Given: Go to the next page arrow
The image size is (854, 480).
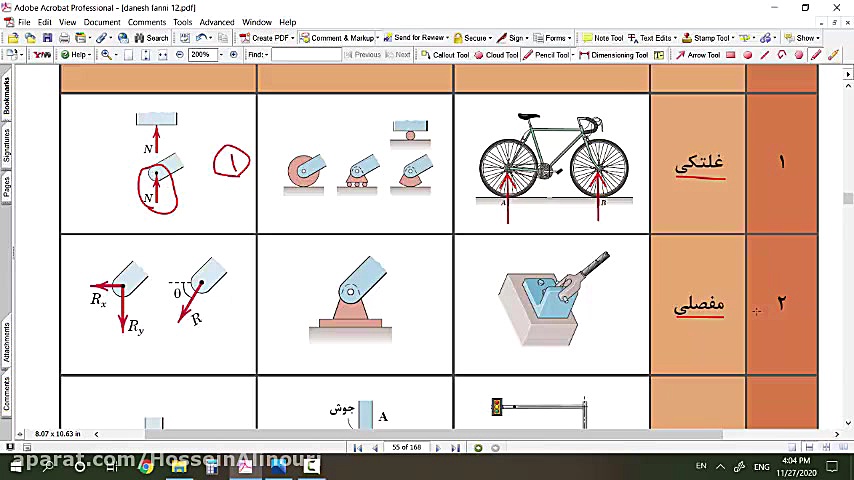Looking at the screenshot, I should pyautogui.click(x=438, y=448).
